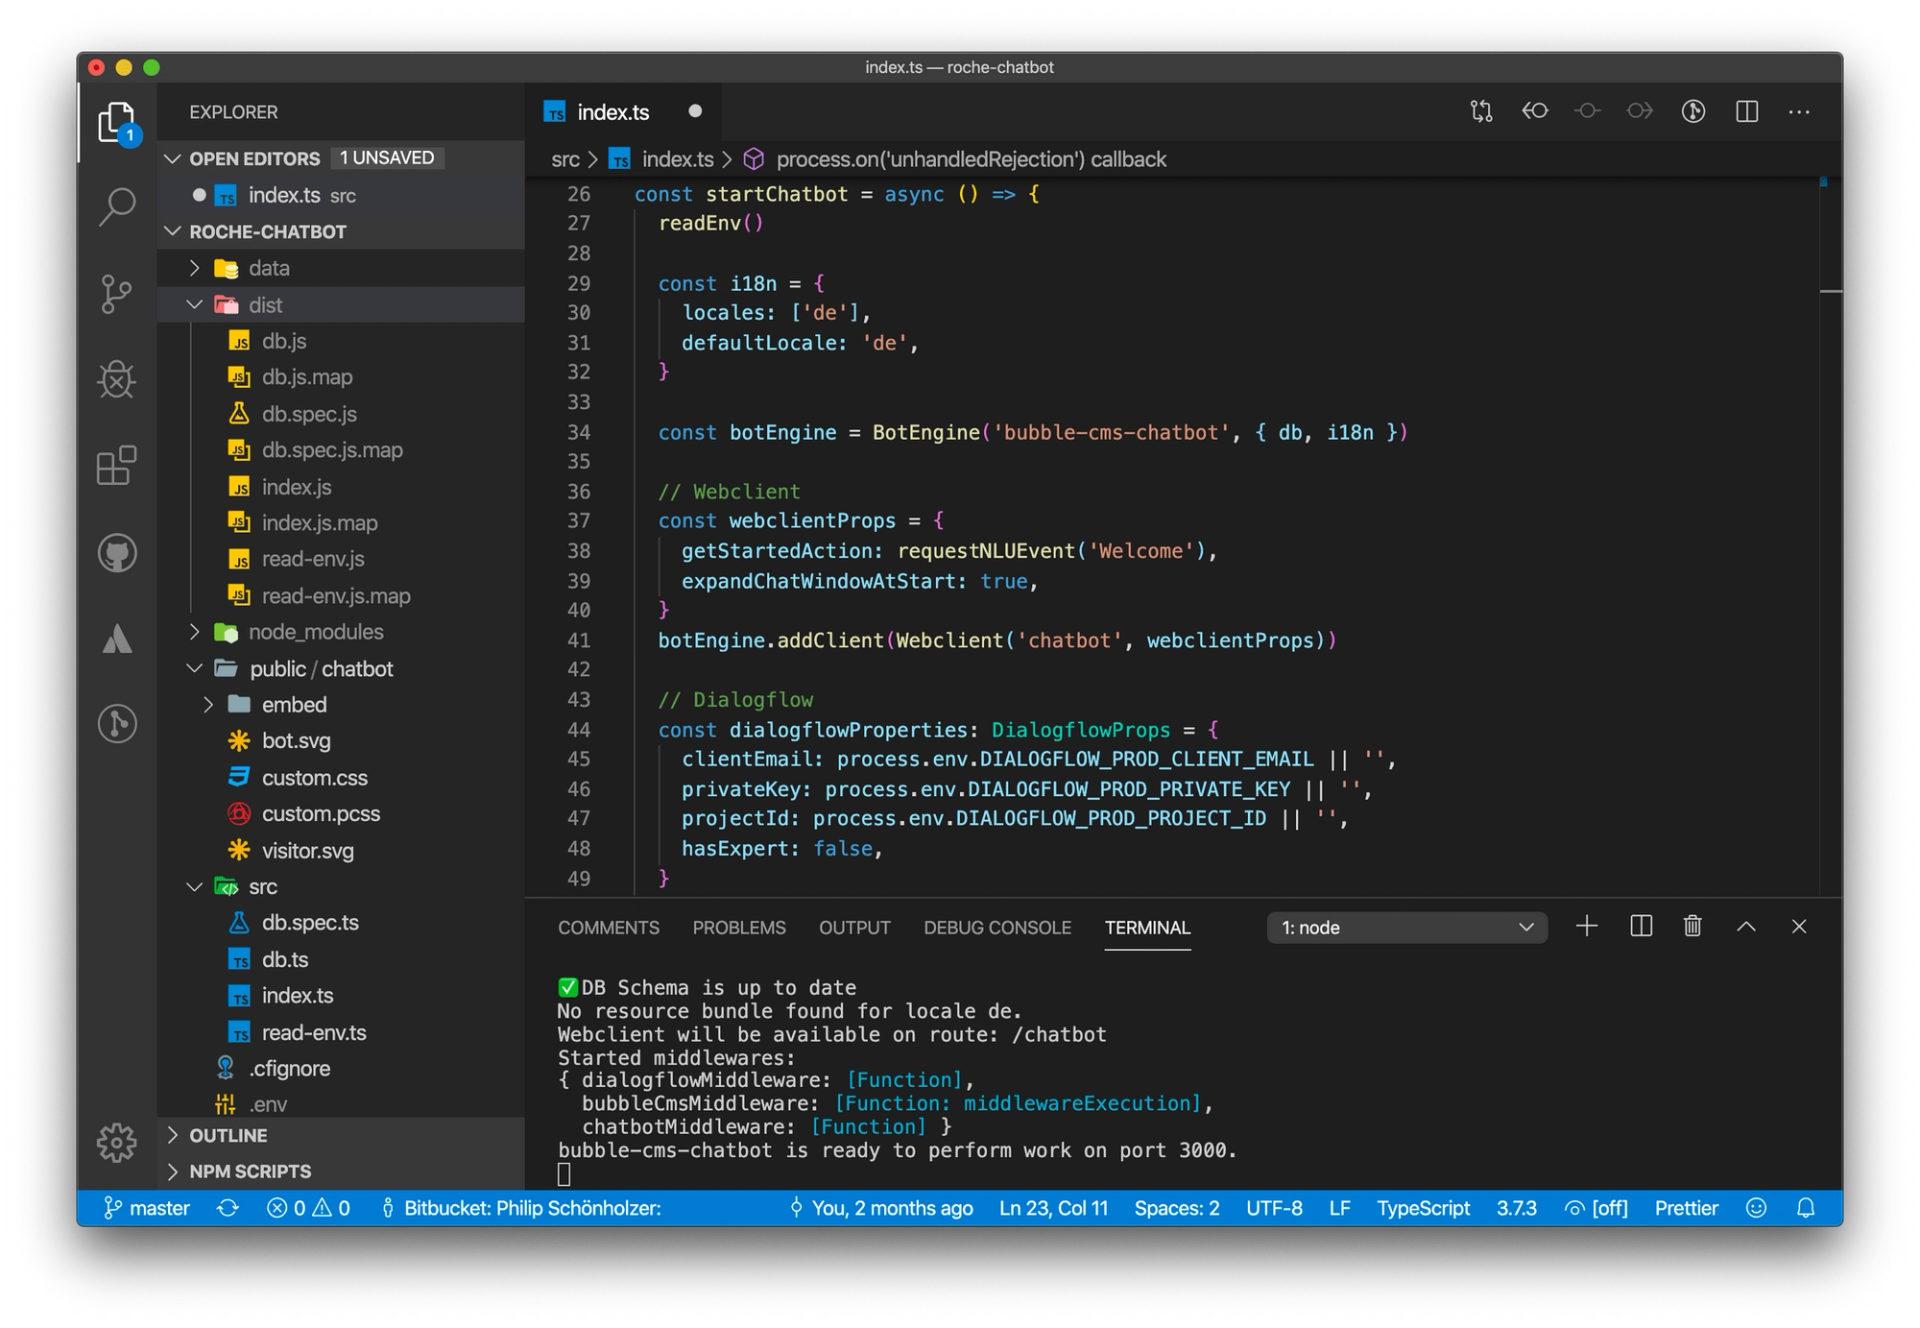1920x1328 pixels.
Task: Open read-env.ts in src folder
Action: click(x=340, y=1032)
